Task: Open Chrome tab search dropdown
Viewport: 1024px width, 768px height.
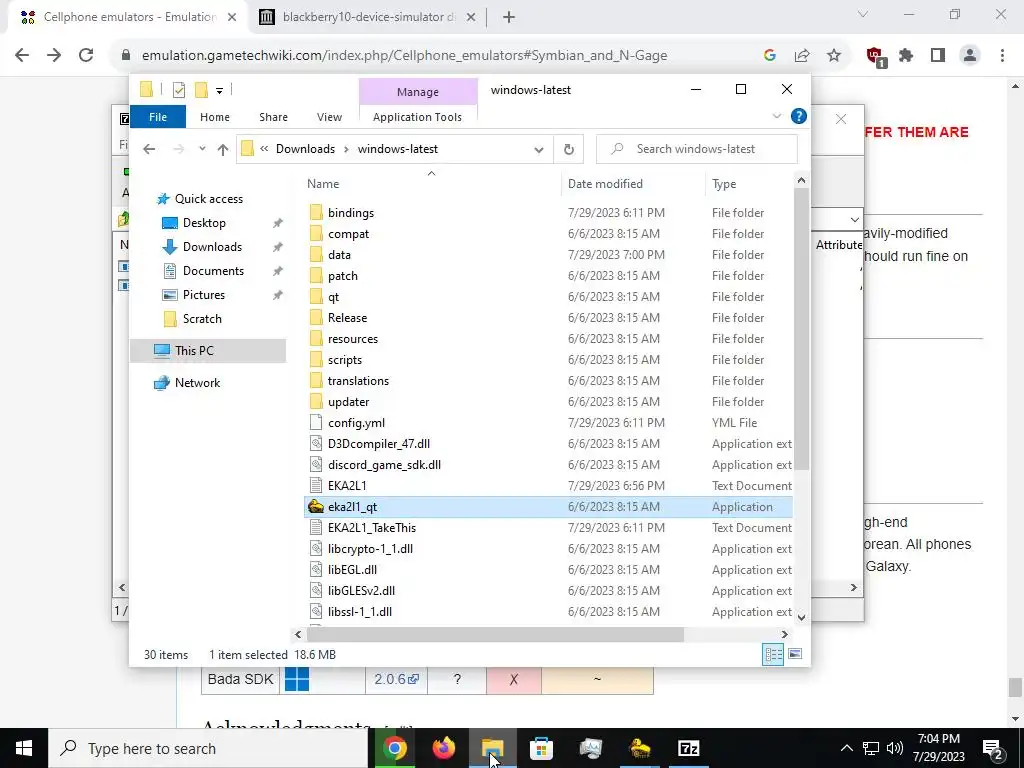Action: [863, 14]
